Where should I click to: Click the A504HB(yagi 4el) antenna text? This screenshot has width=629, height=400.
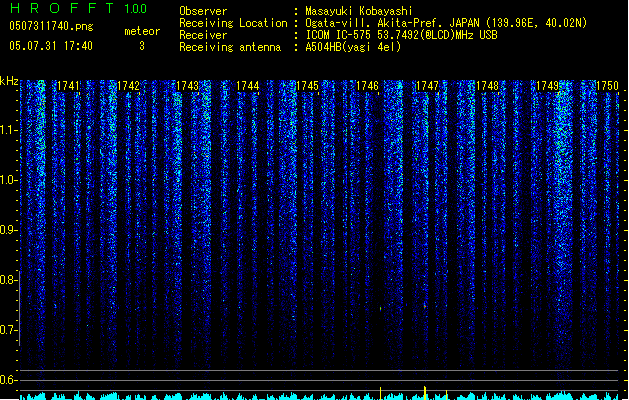tap(353, 47)
